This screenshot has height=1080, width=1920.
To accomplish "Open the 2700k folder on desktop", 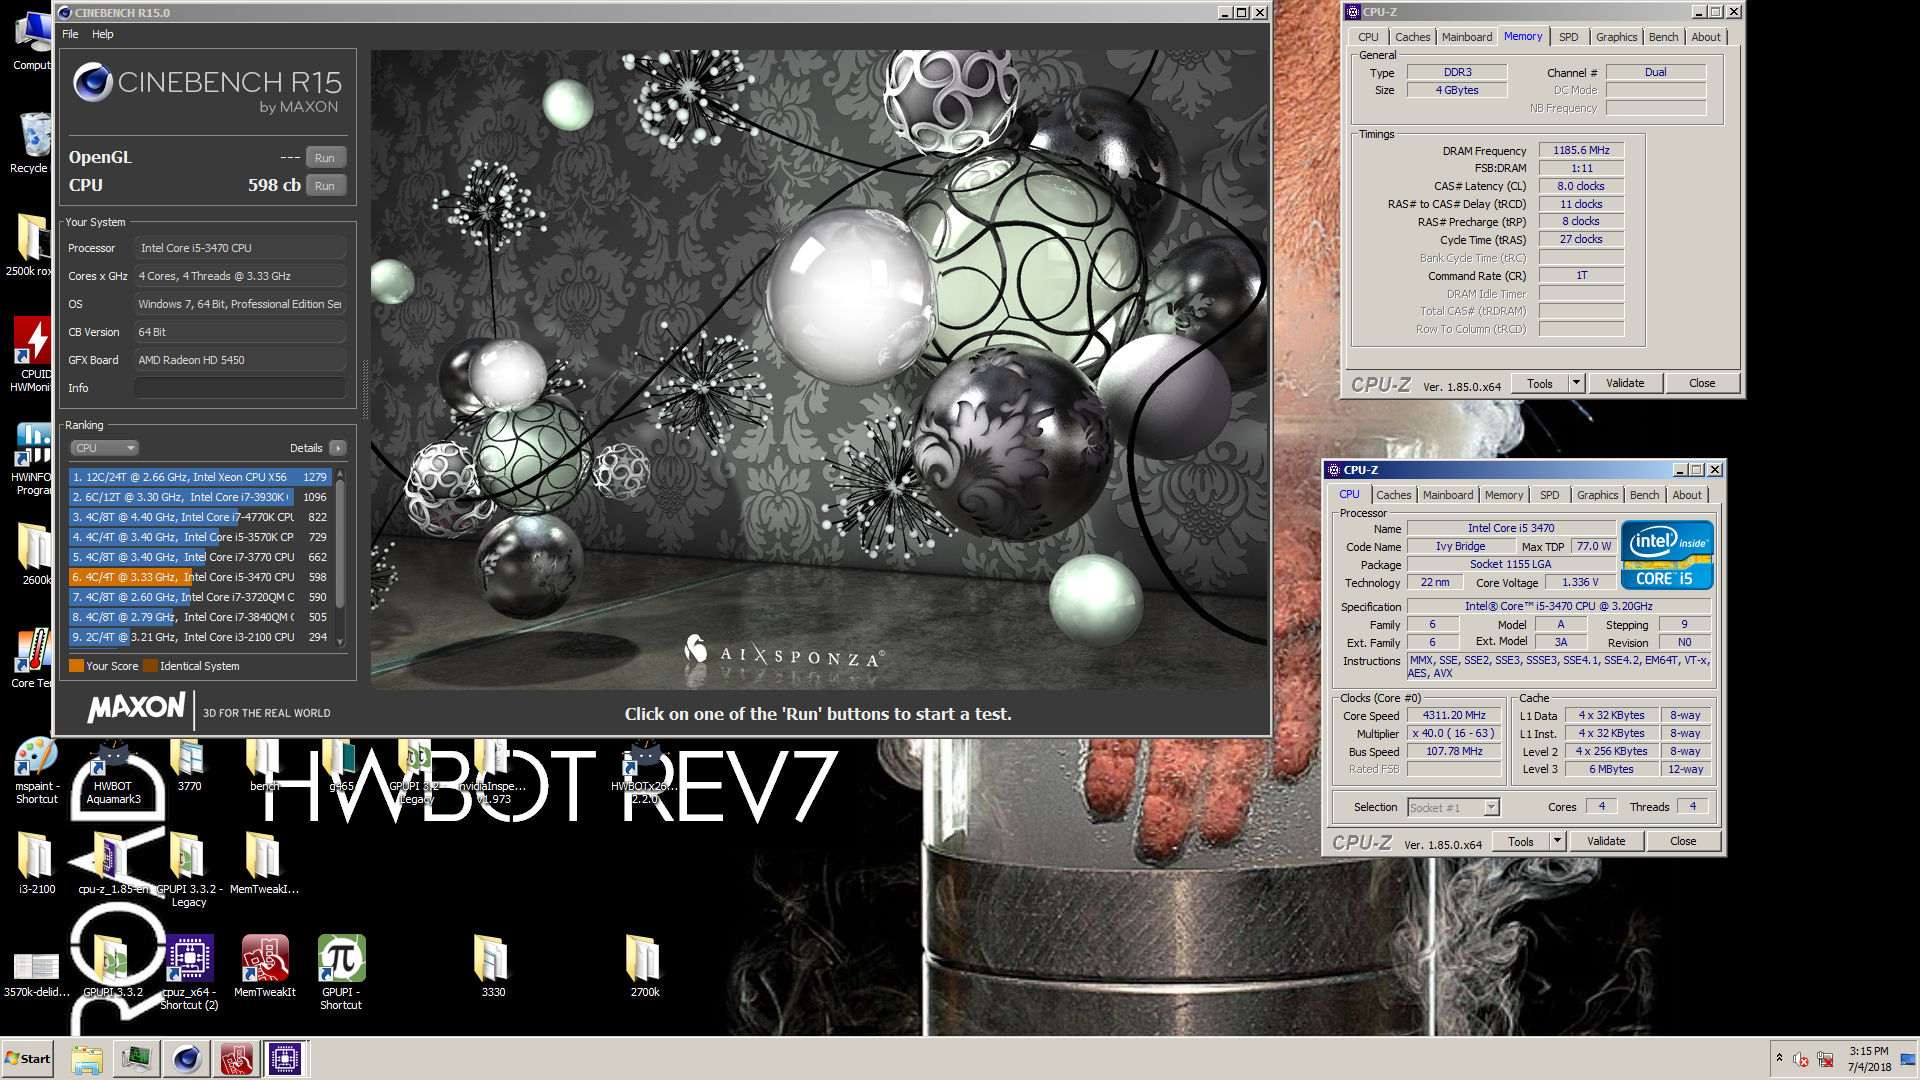I will 644,966.
